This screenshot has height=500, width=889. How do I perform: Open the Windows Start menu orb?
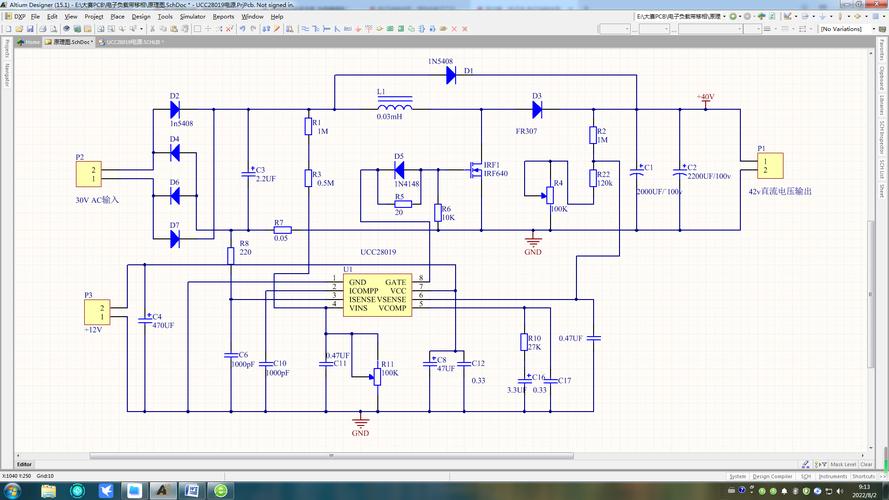point(13,491)
